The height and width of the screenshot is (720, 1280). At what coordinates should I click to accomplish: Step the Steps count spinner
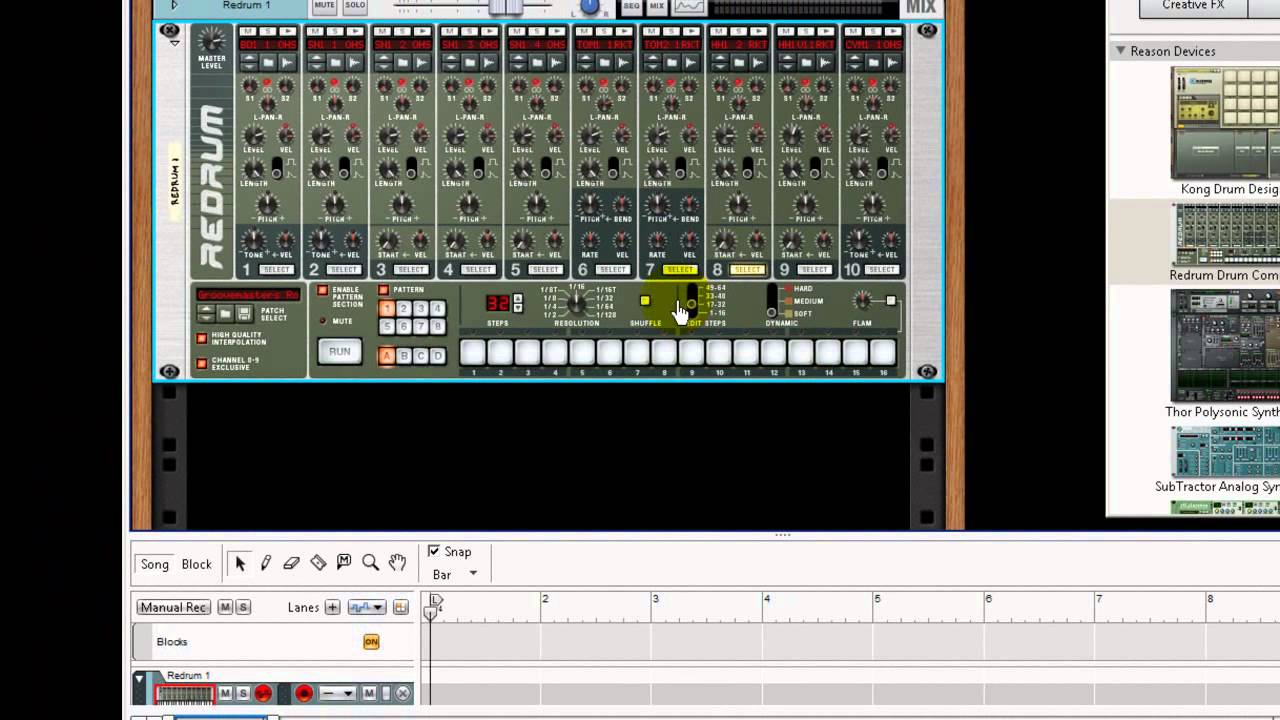517,303
